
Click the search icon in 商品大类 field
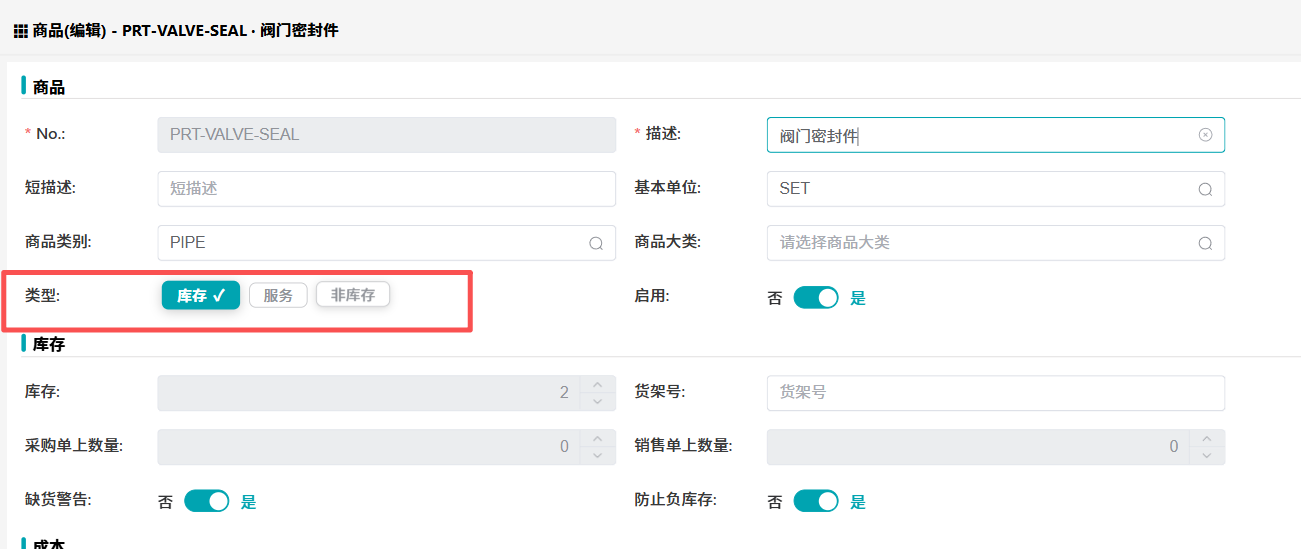click(x=1205, y=243)
